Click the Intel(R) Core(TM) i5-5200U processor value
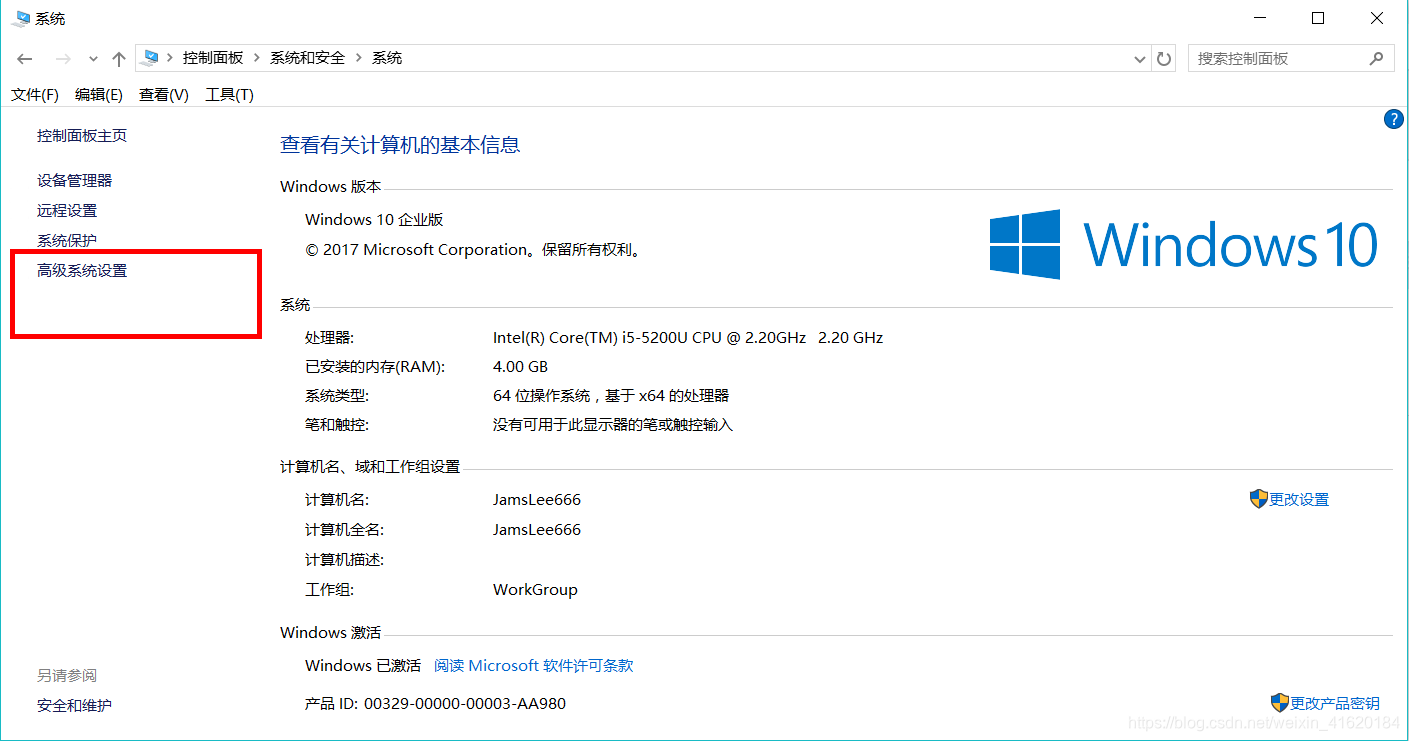The height and width of the screenshot is (741, 1409). 688,338
